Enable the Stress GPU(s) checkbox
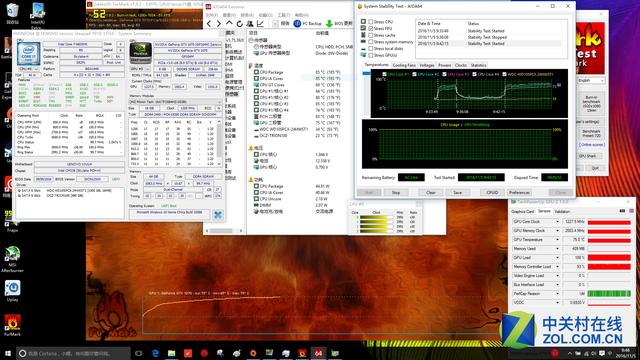This screenshot has width=640, height=360. [x=371, y=55]
